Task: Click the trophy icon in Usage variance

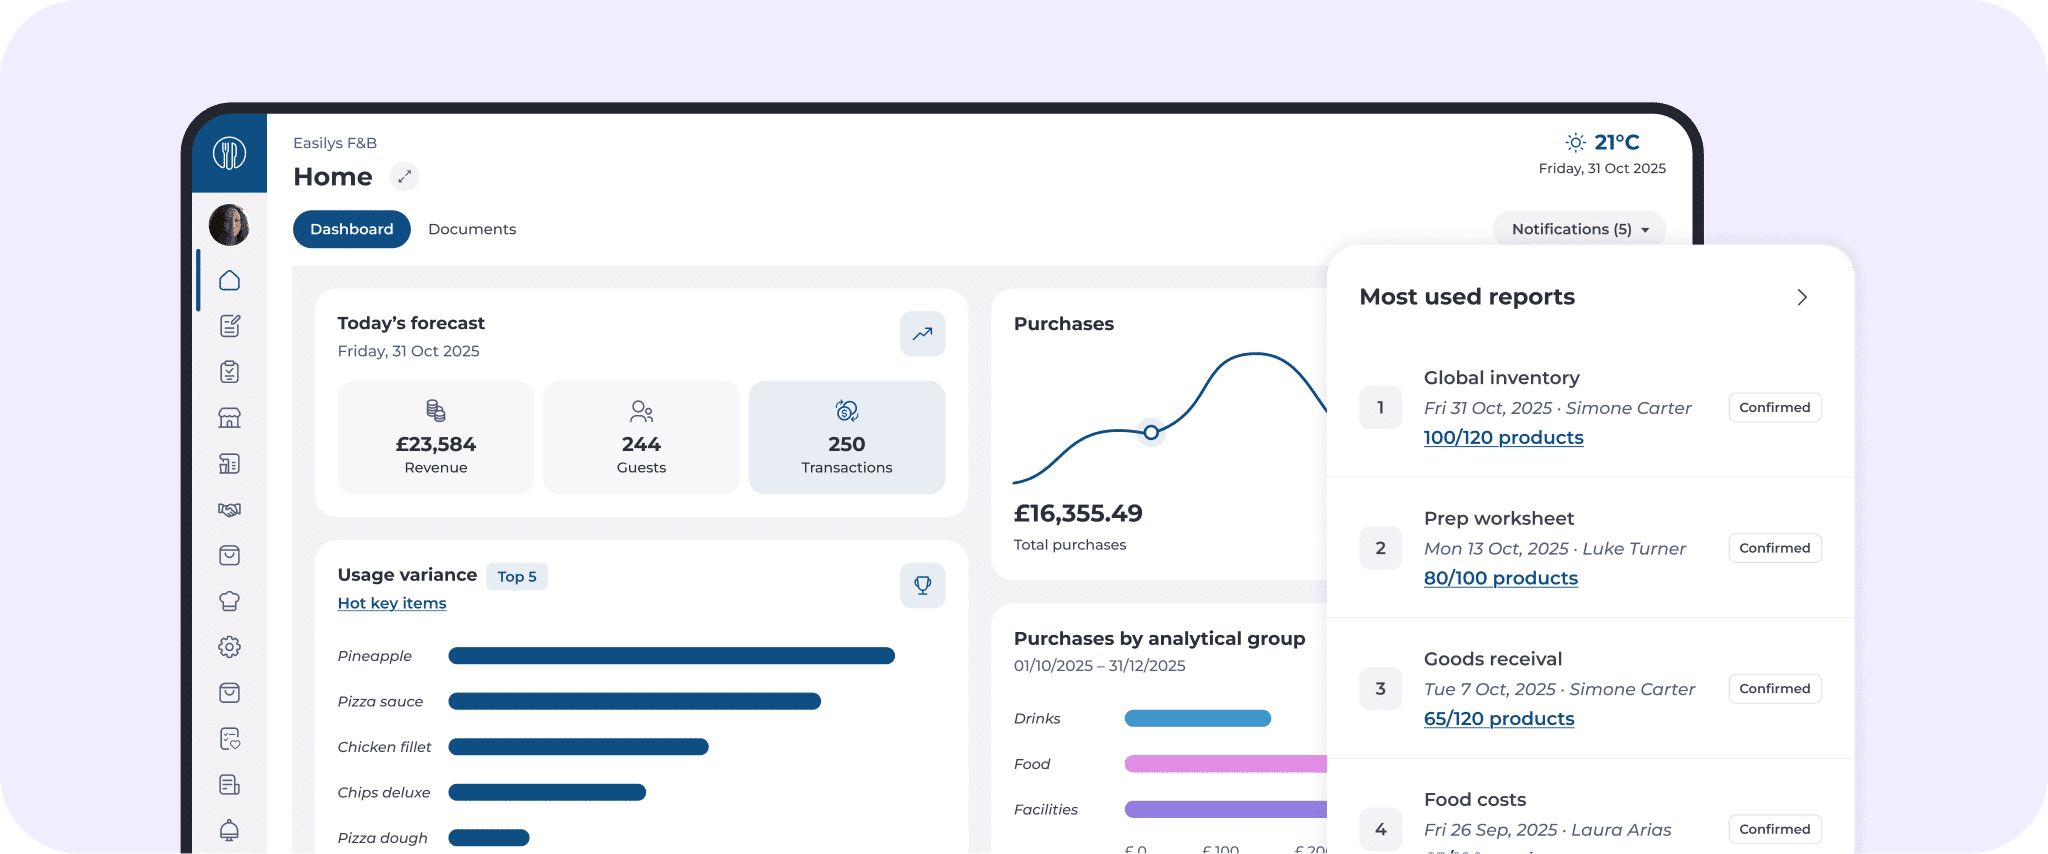Action: (x=922, y=585)
